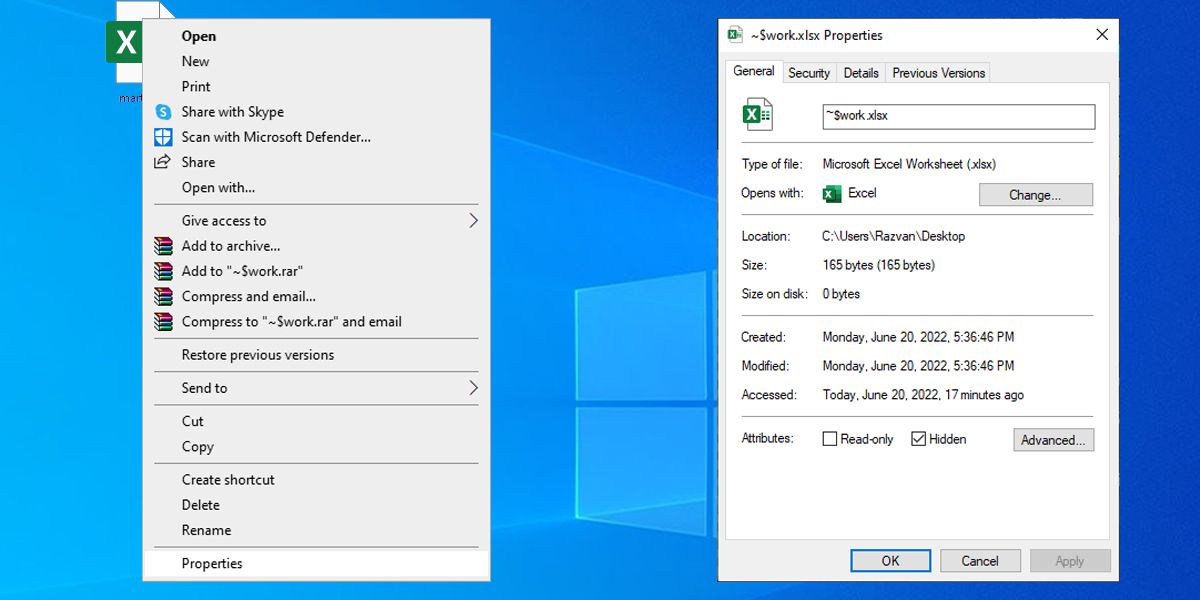Select Properties from the context menu

click(x=212, y=564)
